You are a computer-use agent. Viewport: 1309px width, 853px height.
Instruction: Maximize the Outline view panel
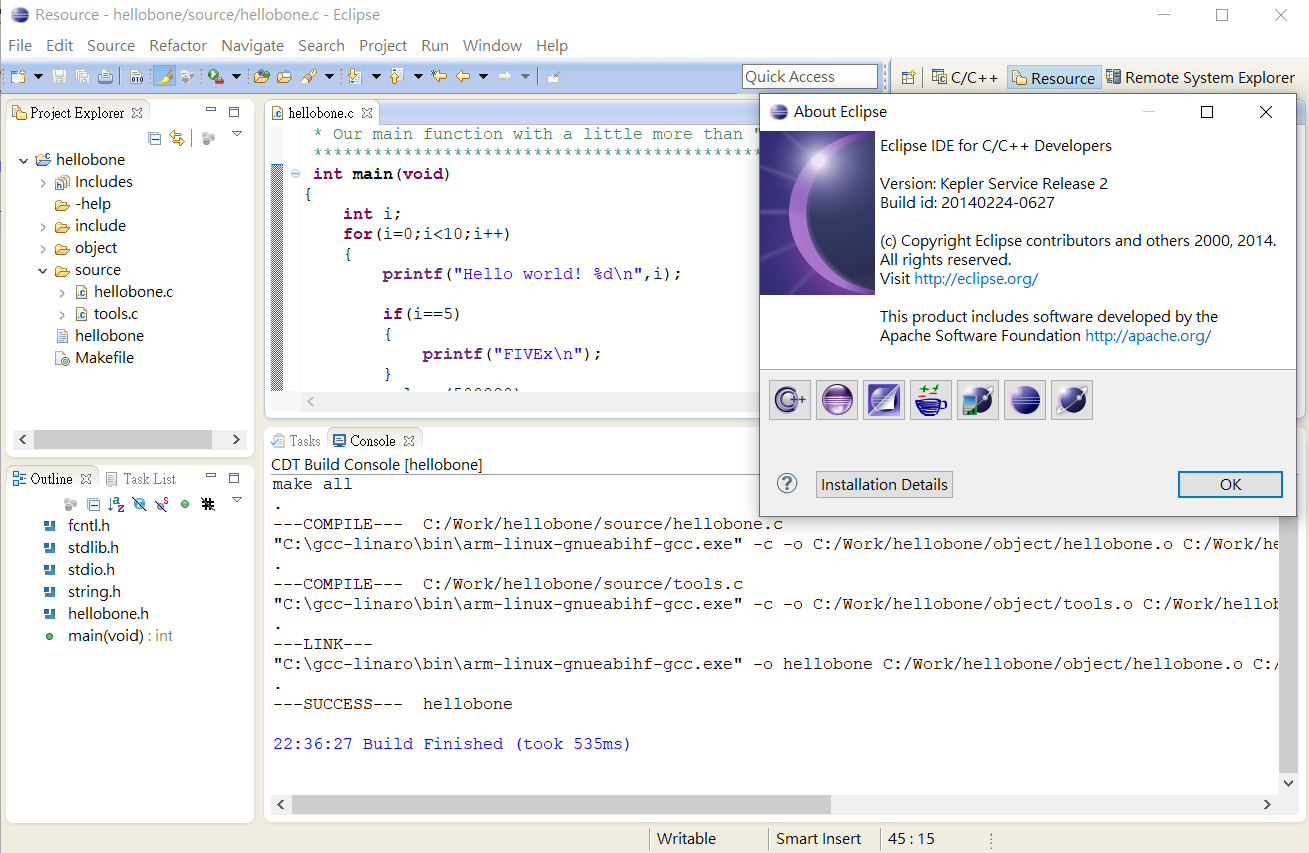[234, 478]
